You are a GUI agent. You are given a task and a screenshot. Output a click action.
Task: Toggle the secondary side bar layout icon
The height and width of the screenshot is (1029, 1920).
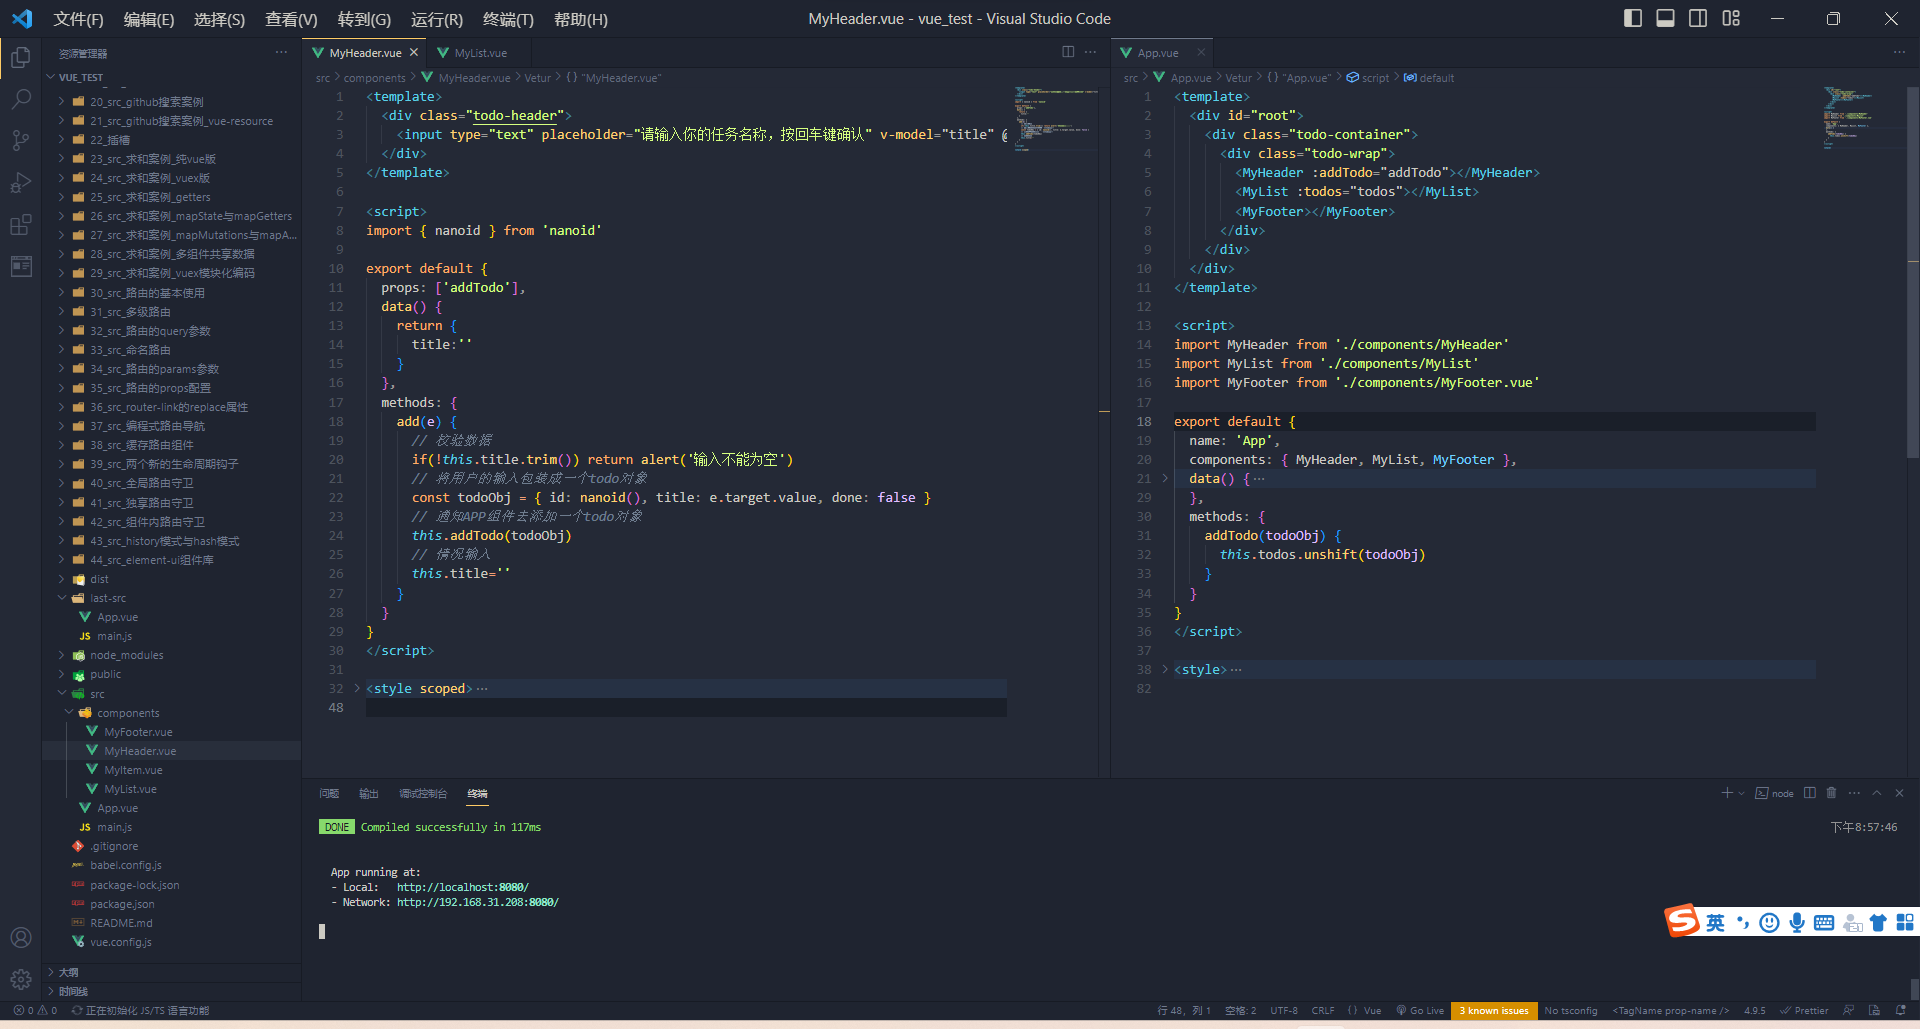tap(1698, 18)
